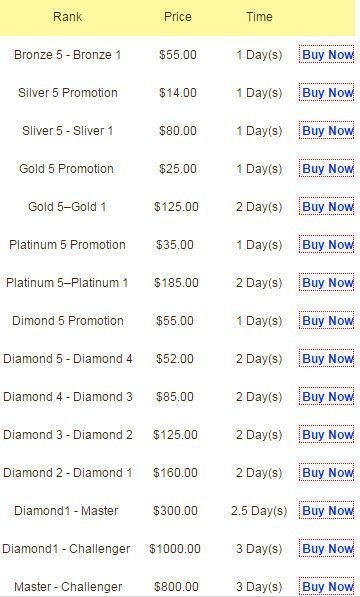
Task: Buy the Gold 5 Promotion package
Action: click(327, 169)
